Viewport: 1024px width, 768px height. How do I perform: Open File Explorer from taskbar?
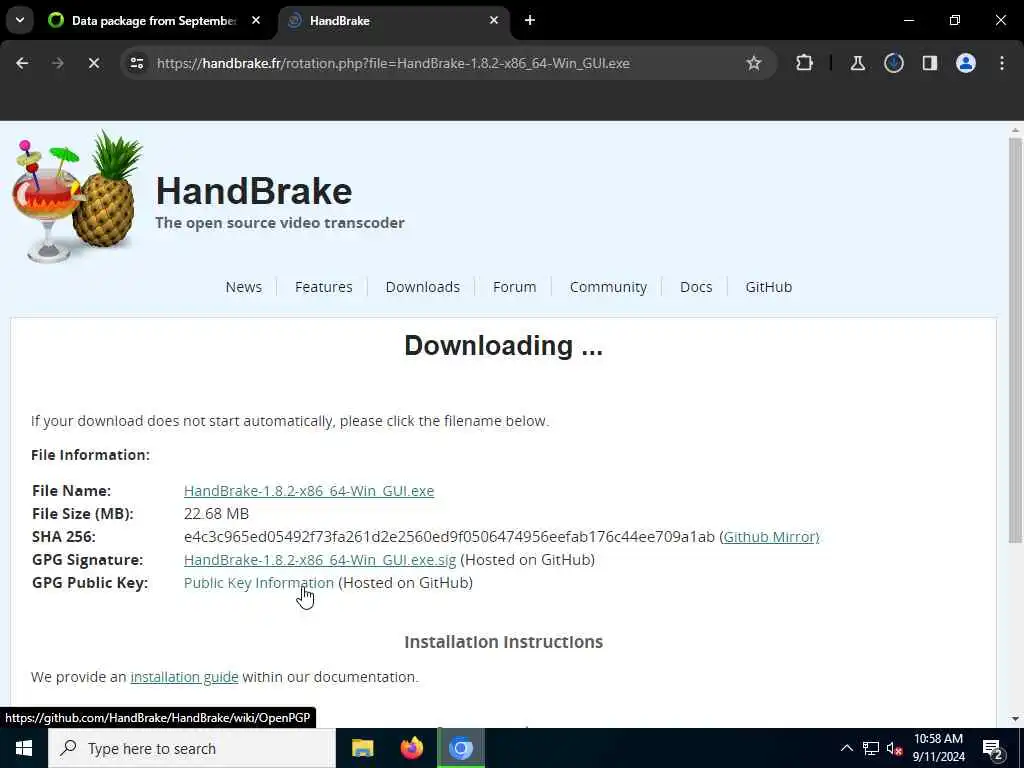coord(362,748)
